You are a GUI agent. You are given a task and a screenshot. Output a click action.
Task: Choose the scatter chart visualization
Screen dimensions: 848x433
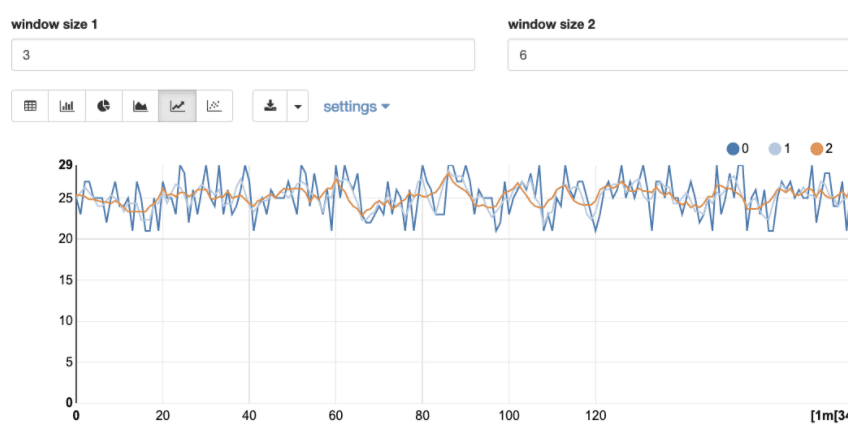point(214,106)
